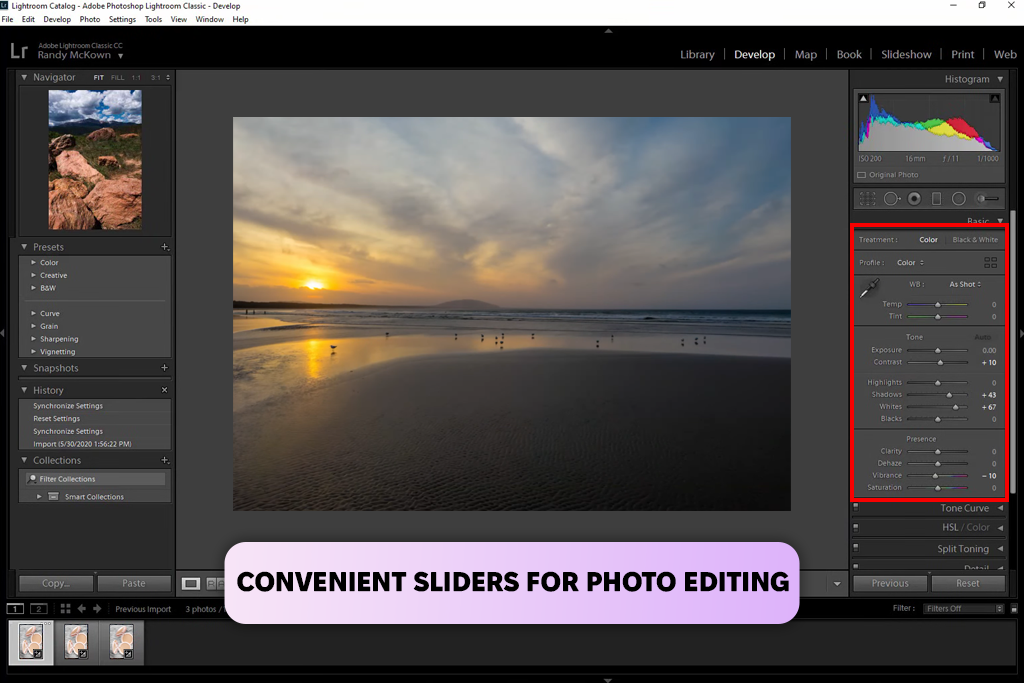Select the Graduated Filter tool icon

coord(936,199)
